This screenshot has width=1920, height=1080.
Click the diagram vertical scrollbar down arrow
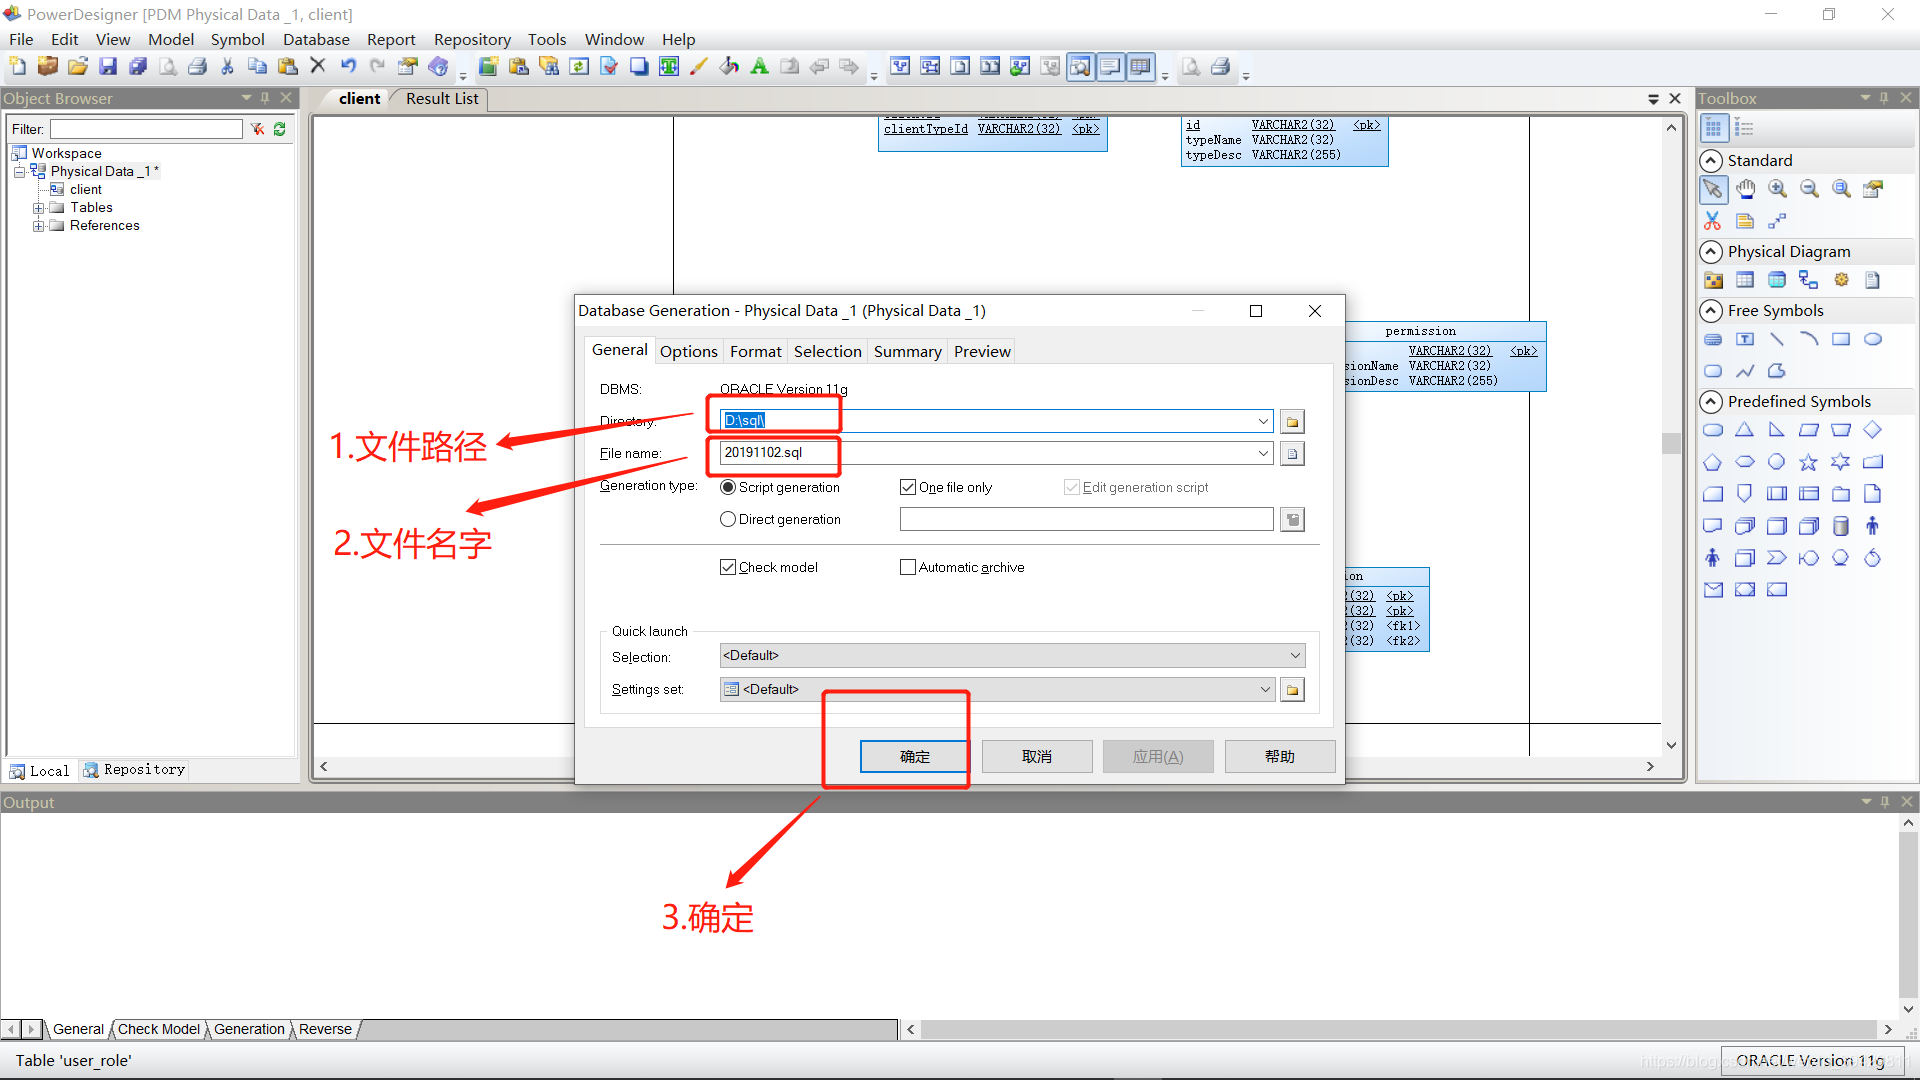1671,745
